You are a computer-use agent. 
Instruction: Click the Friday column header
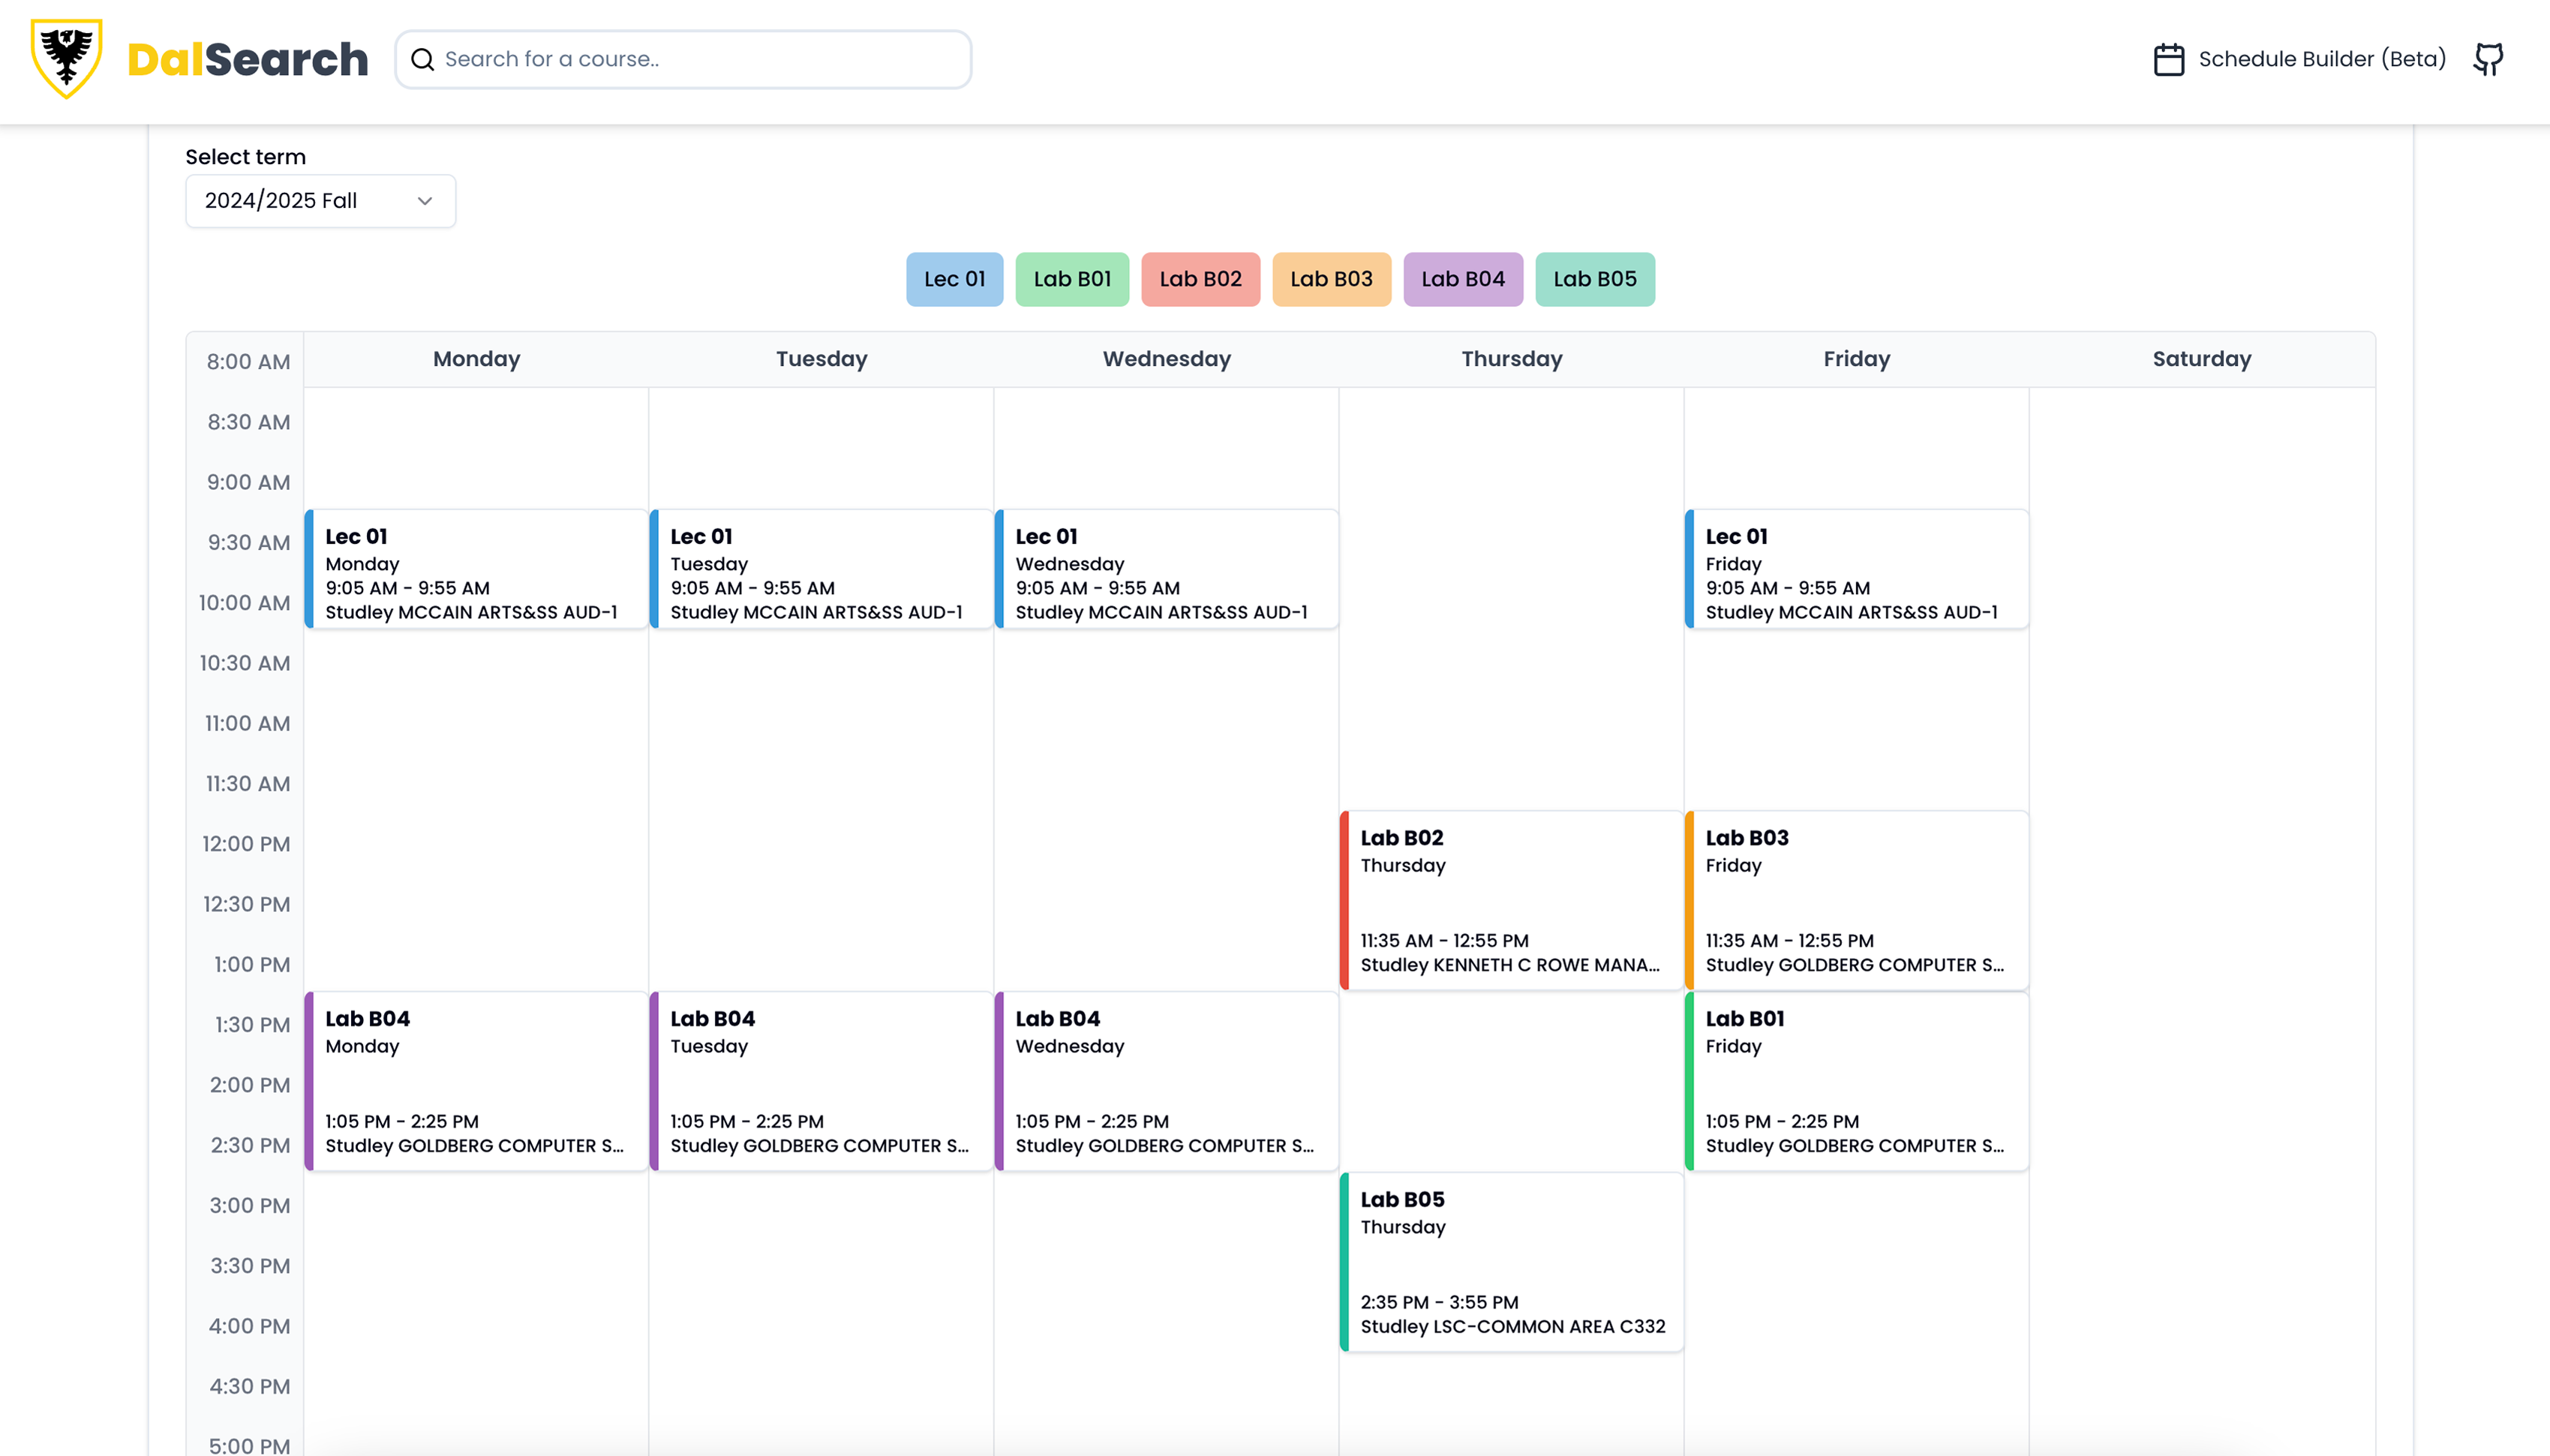pos(1856,359)
